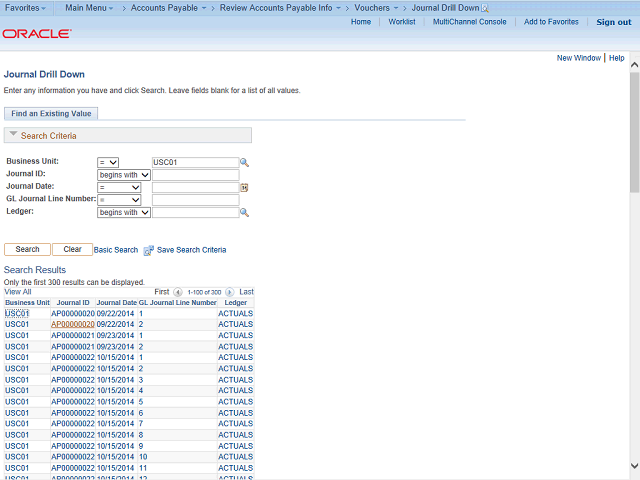
Task: Jump to Last results page
Action: click(246, 292)
